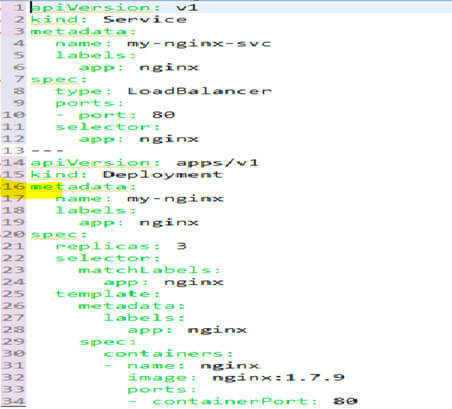Click line number 1 in the gutter
Image resolution: width=452 pixels, height=409 pixels.
[x=19, y=7]
